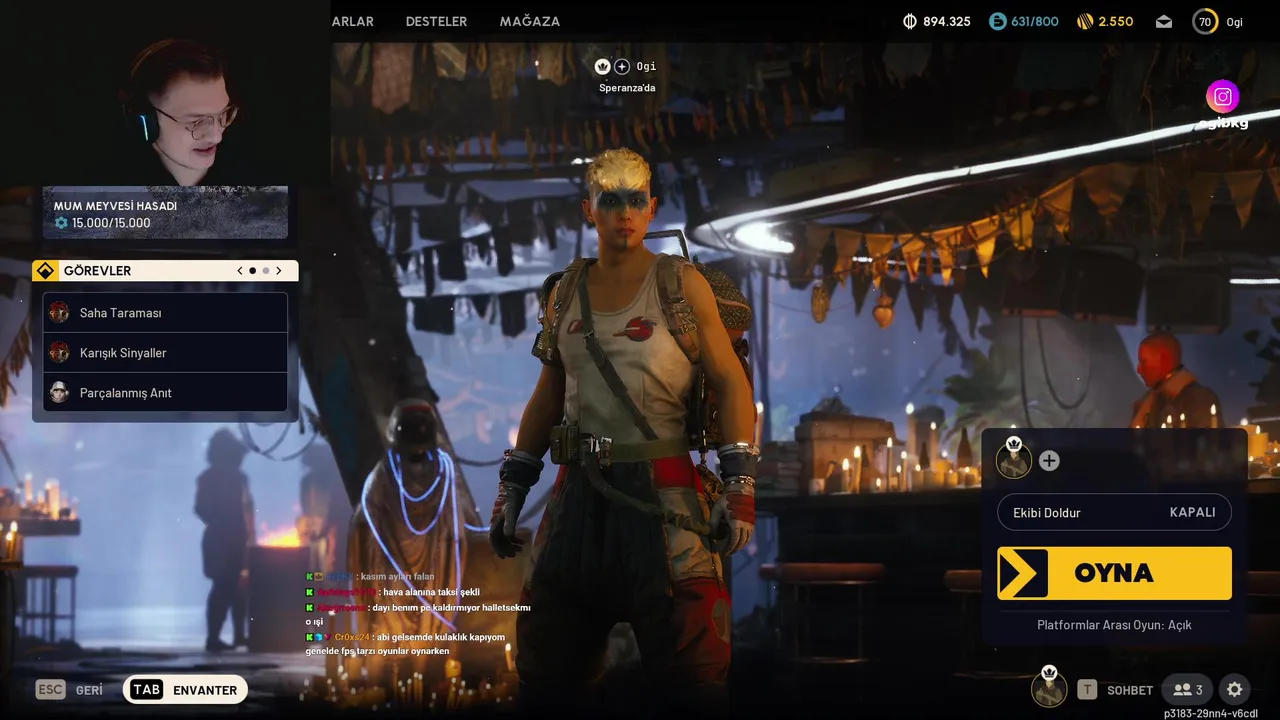Click the 631/800 token count
The width and height of the screenshot is (1280, 720).
pyautogui.click(x=1035, y=21)
